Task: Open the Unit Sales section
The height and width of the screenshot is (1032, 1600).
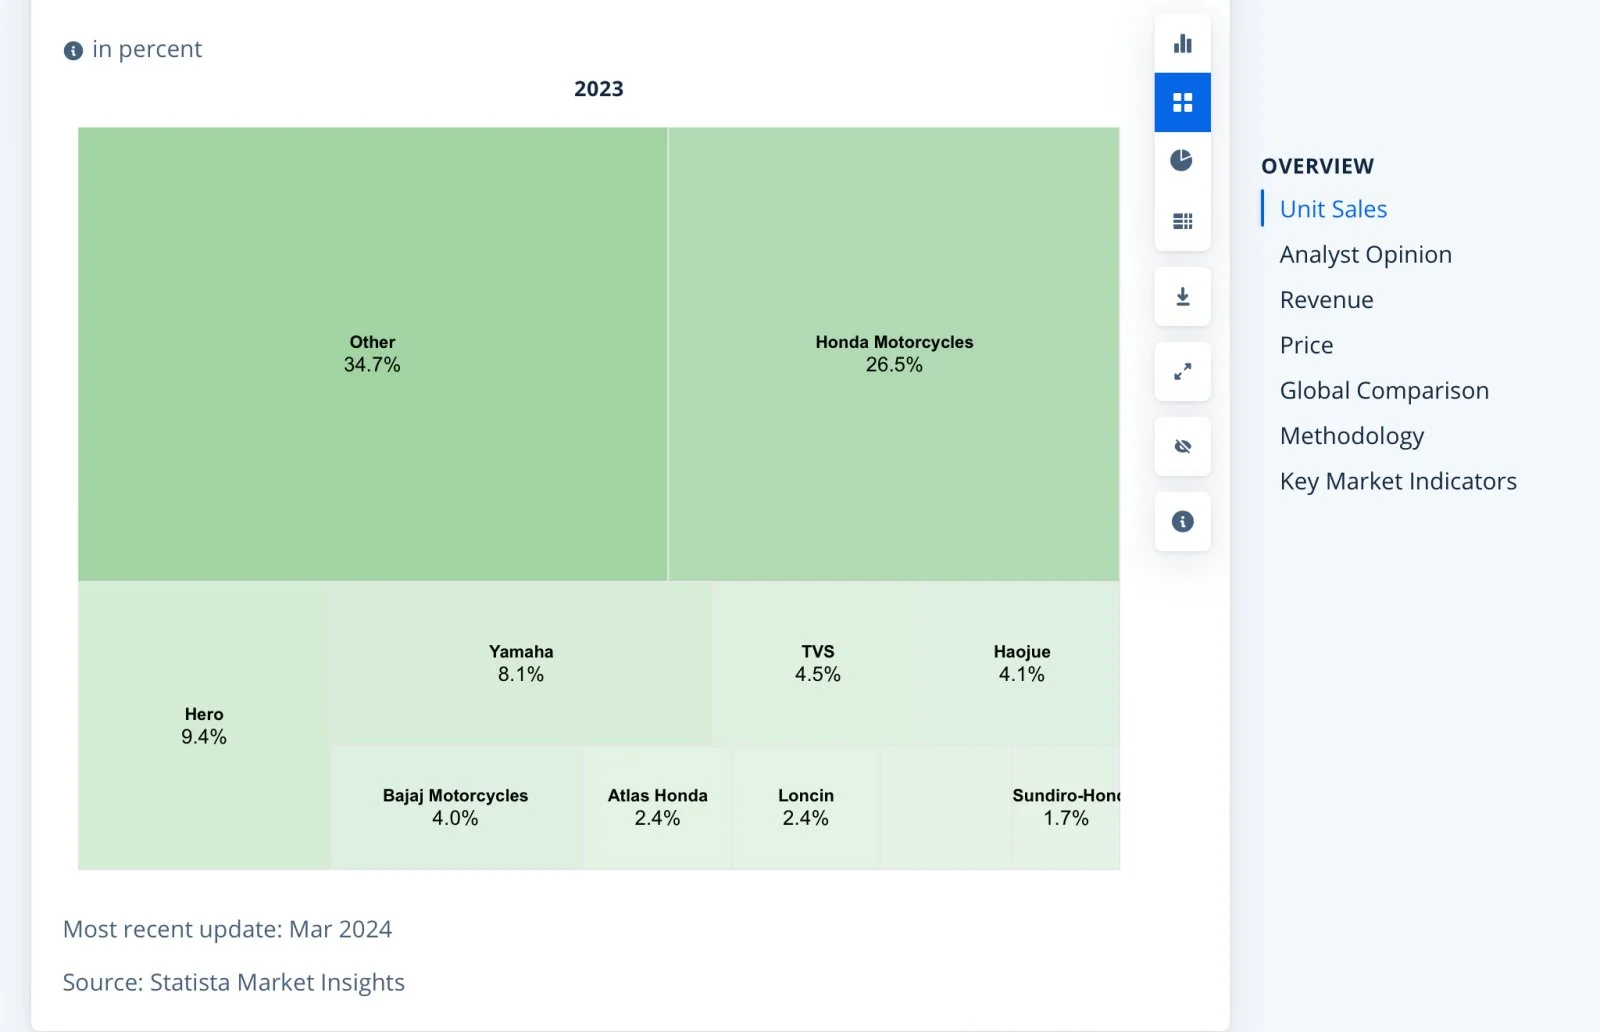Action: click(x=1333, y=209)
